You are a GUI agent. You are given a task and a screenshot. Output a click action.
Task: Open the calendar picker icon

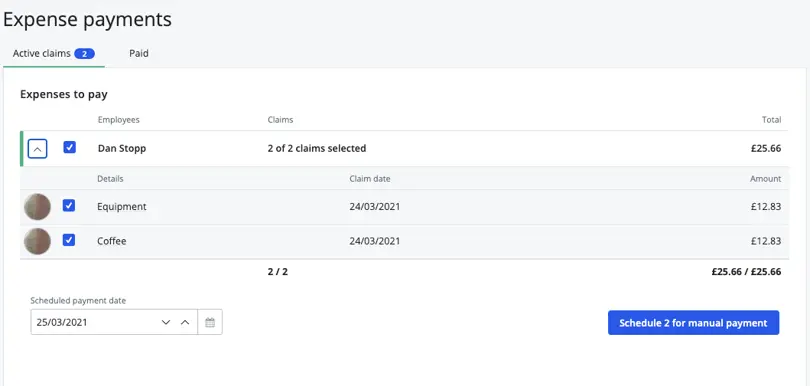[x=210, y=322]
